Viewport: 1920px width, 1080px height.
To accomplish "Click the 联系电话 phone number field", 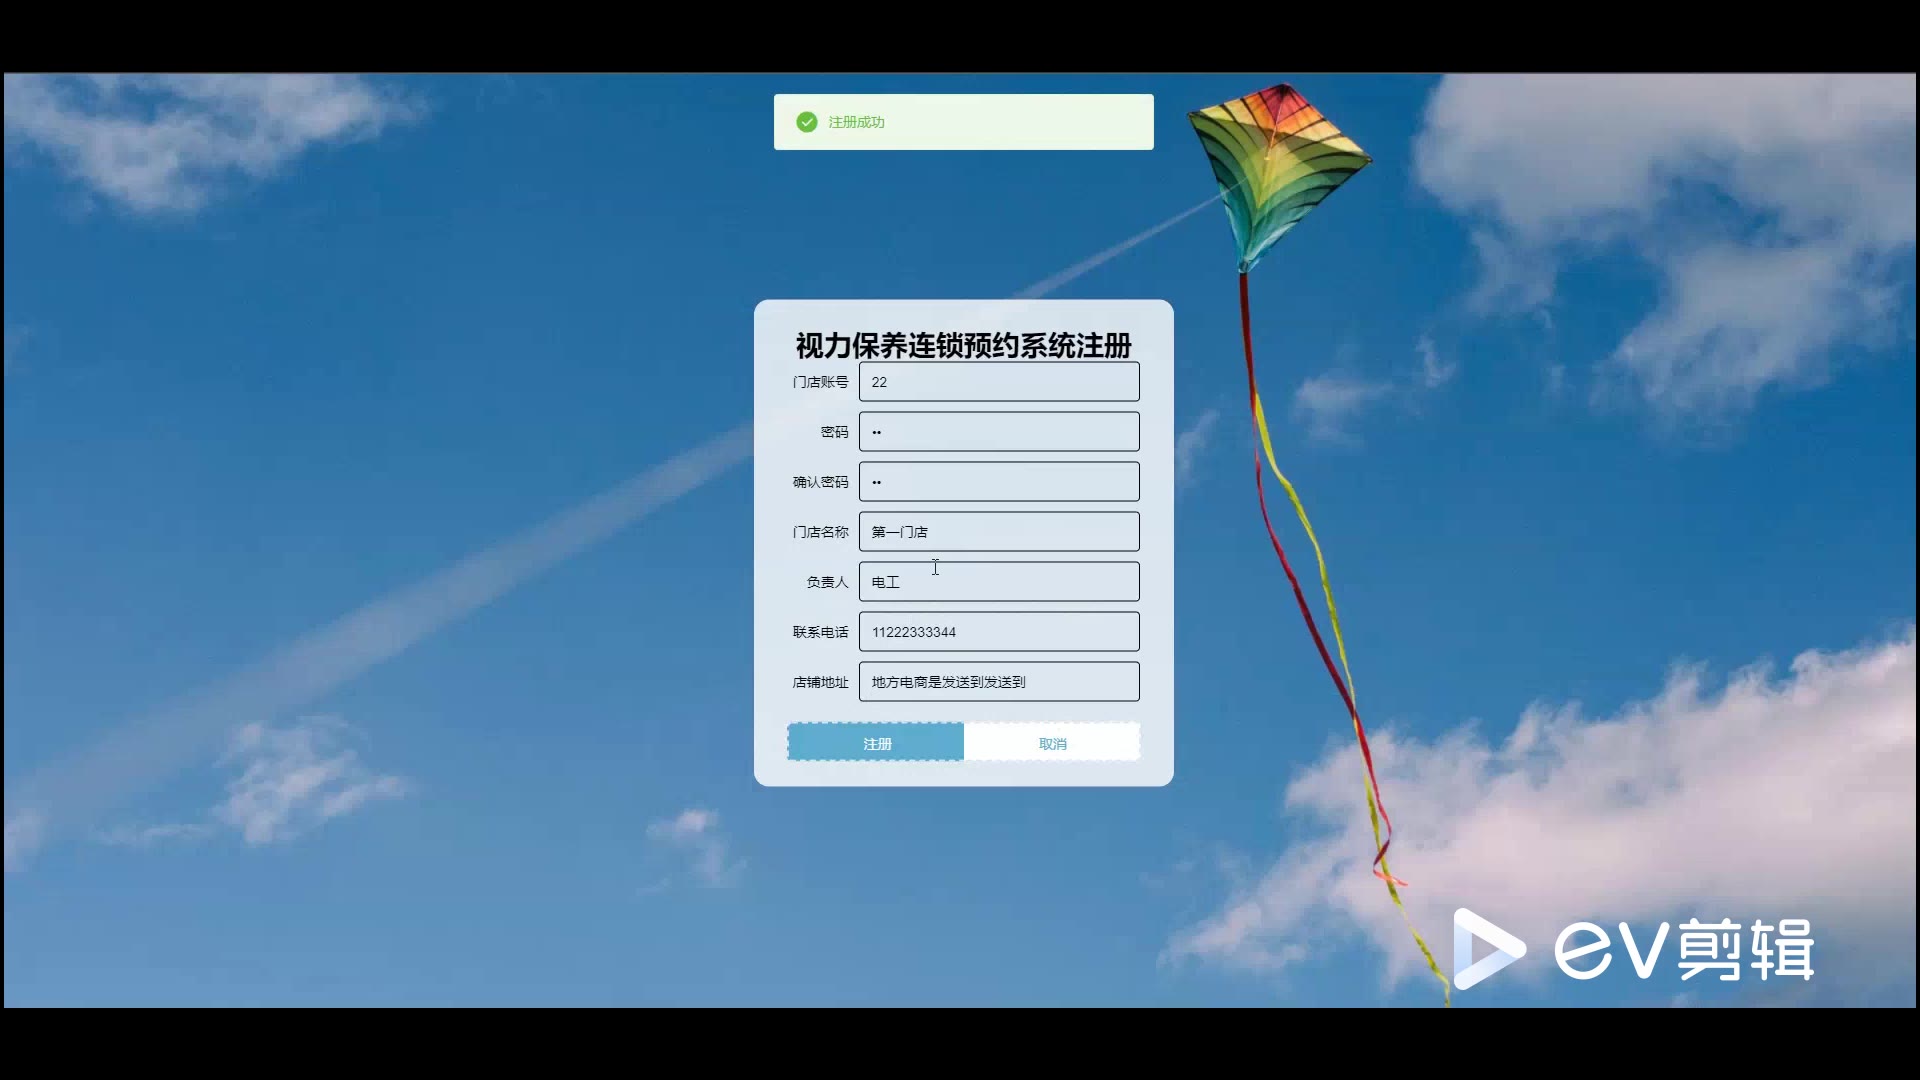I will click(998, 632).
